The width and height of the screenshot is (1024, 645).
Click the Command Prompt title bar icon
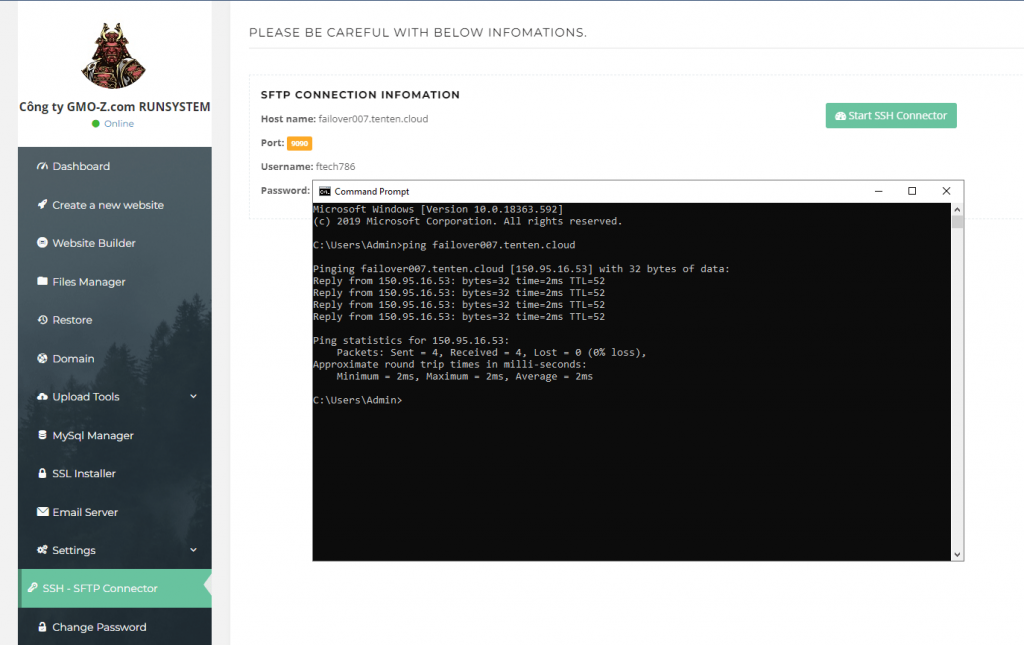[324, 191]
